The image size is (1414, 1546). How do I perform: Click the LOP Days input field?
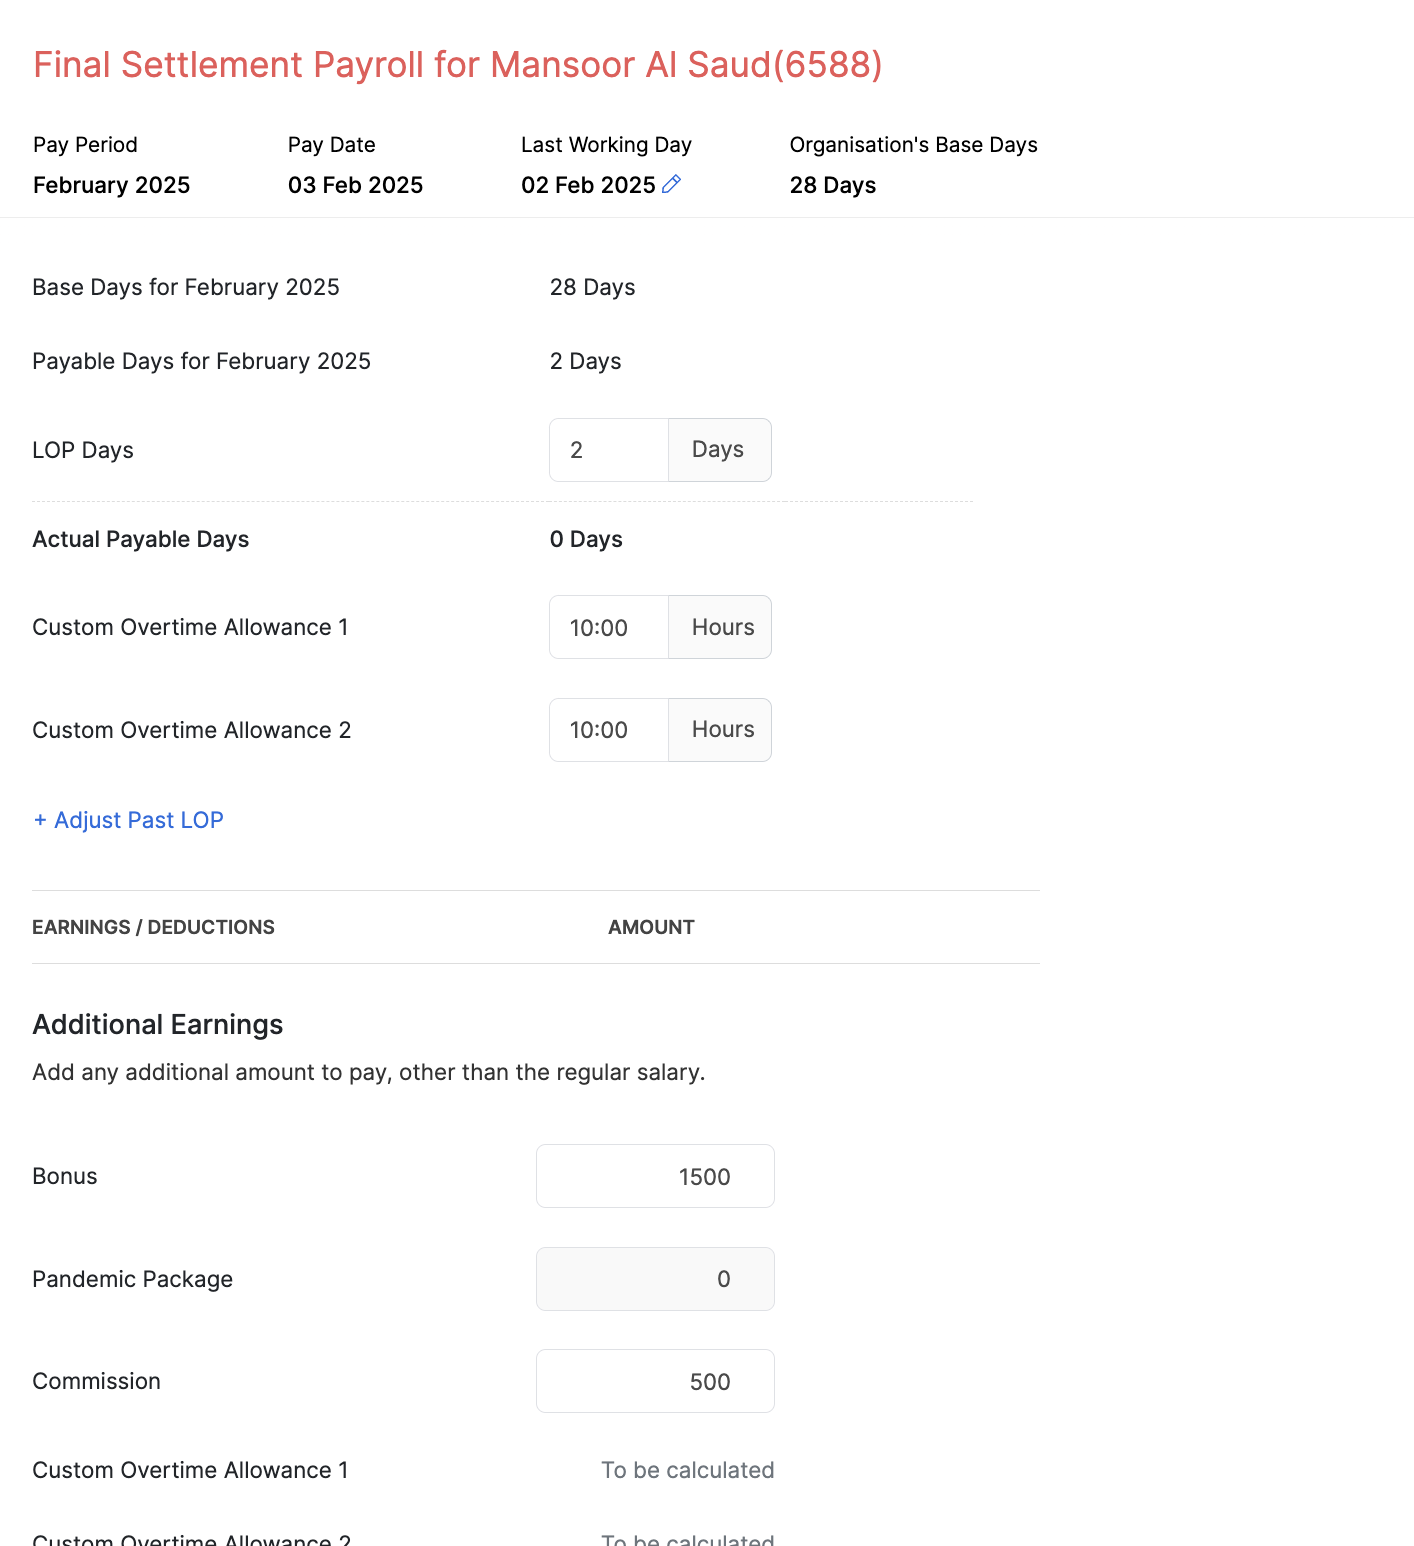608,450
